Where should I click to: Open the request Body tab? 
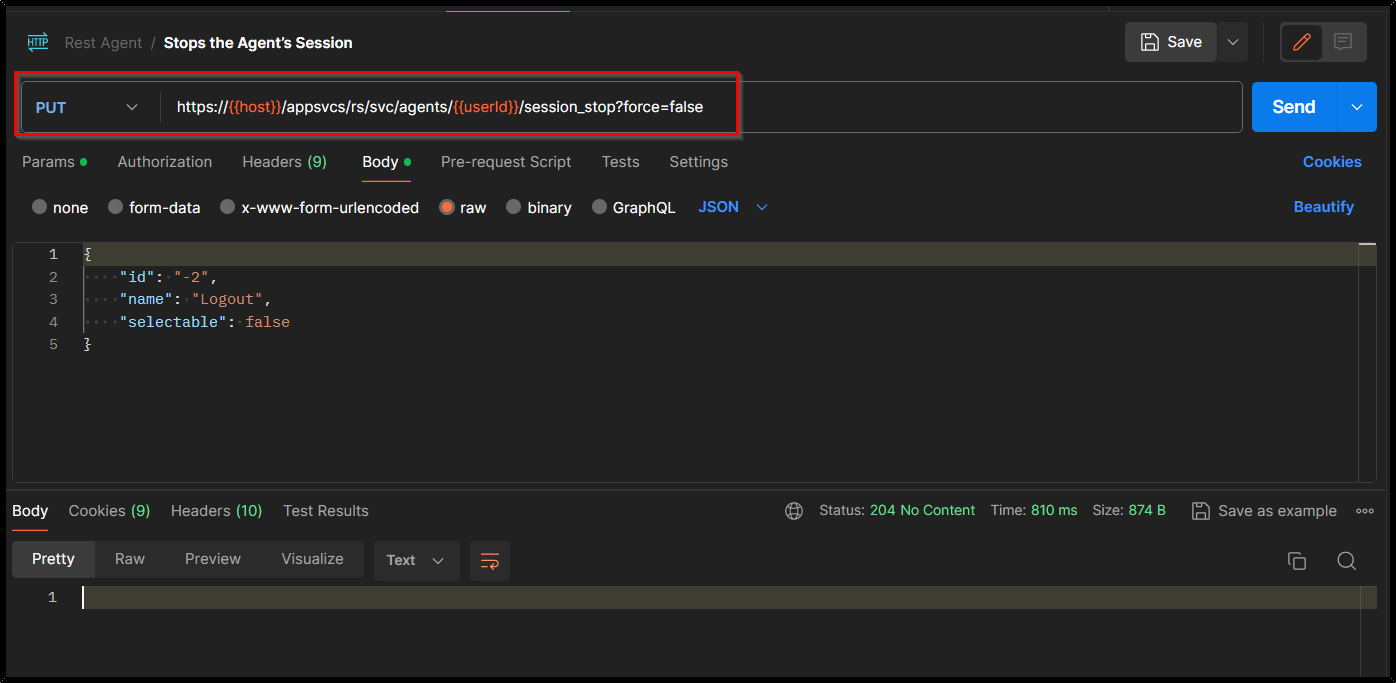386,162
